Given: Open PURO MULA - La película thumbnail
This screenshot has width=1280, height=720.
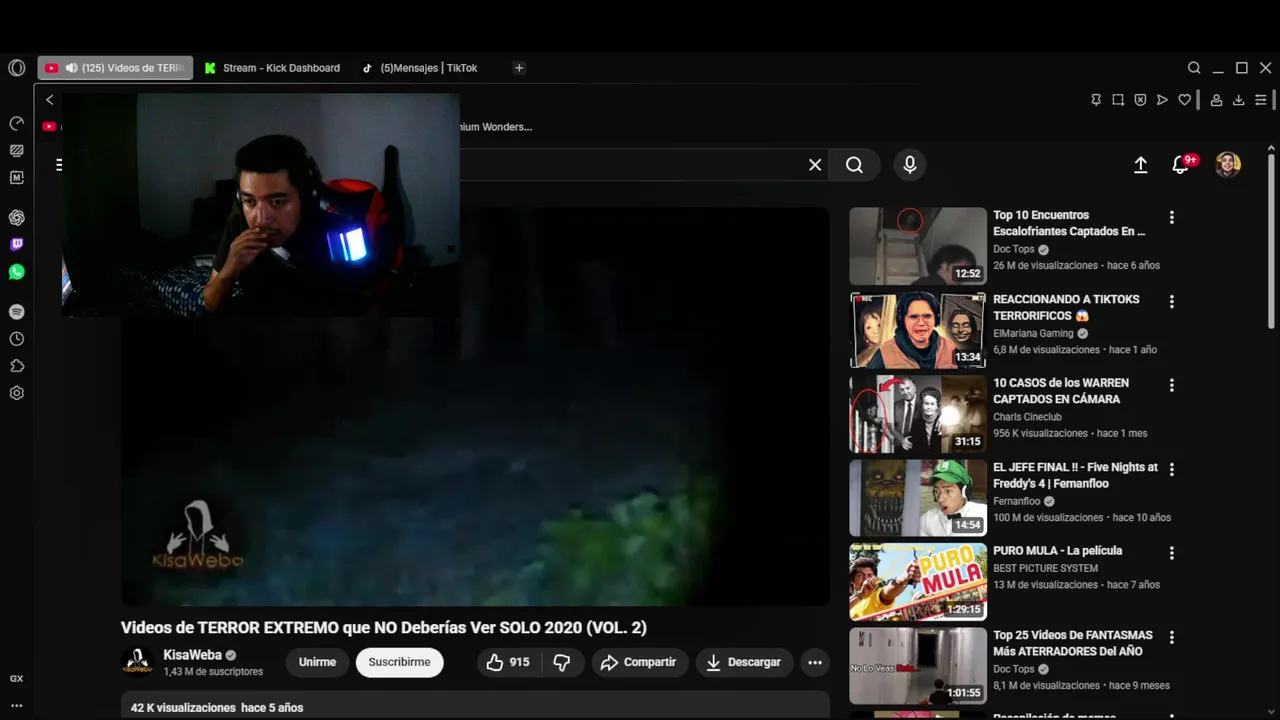Looking at the screenshot, I should [918, 582].
